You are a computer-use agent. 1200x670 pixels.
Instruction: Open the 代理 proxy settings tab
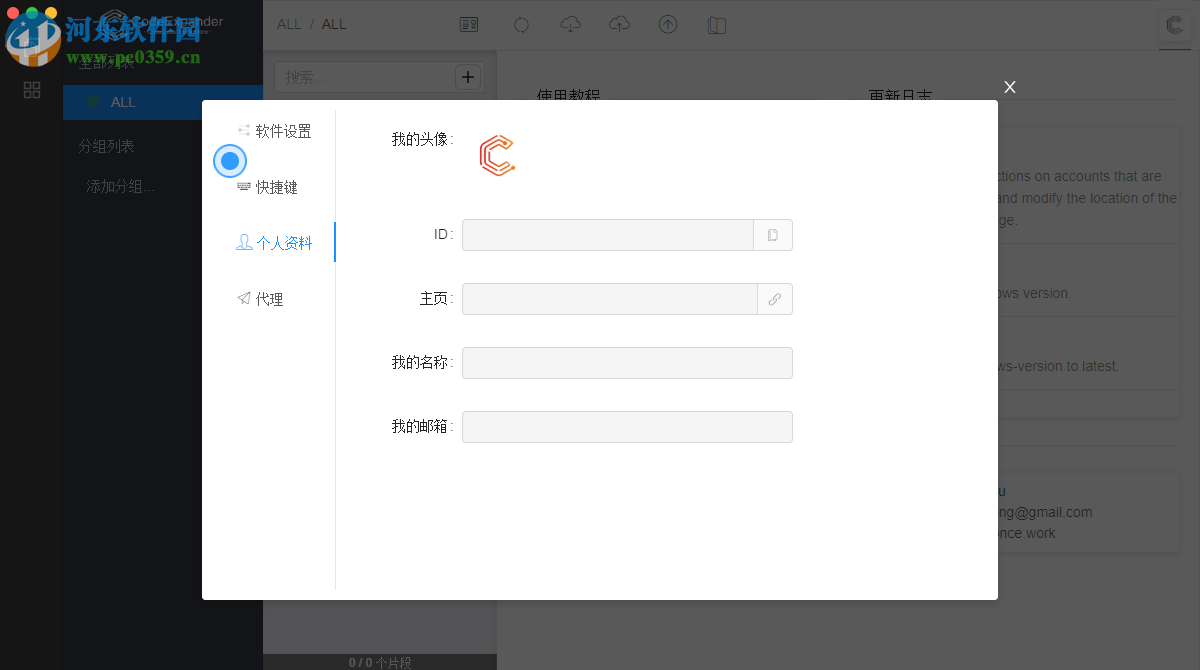coord(268,298)
